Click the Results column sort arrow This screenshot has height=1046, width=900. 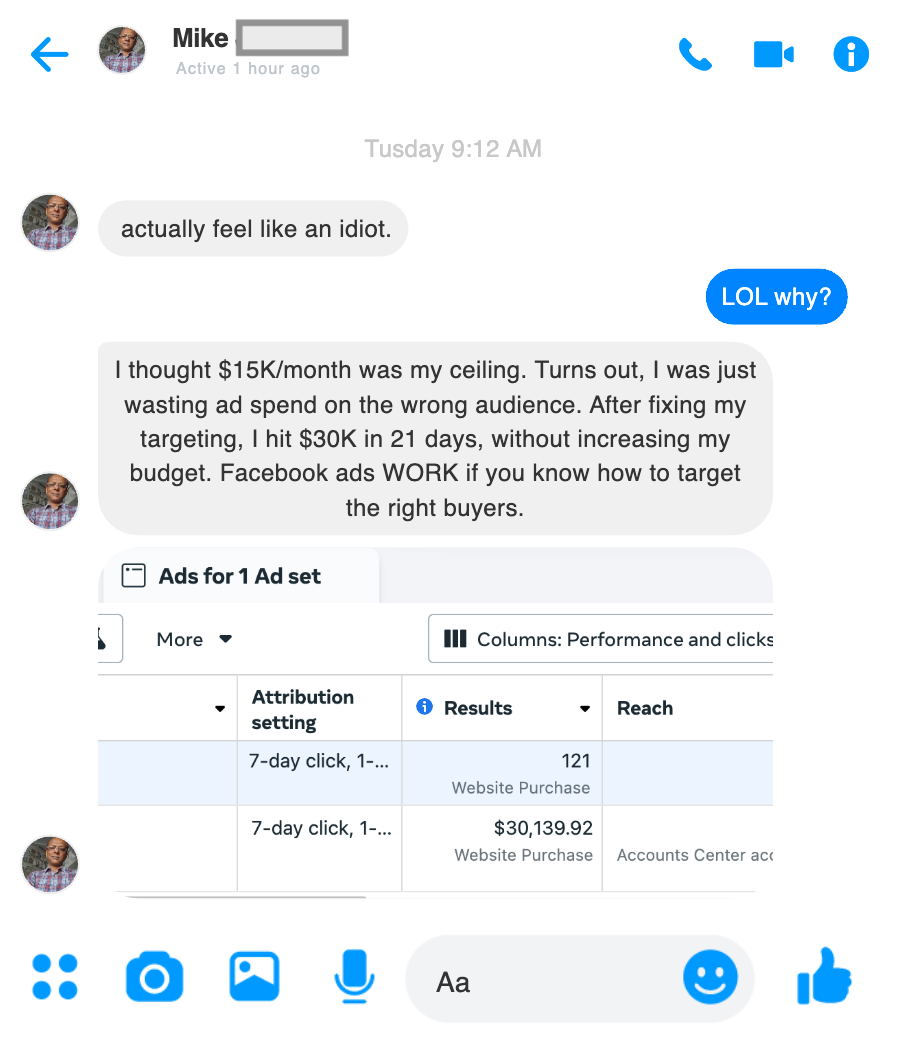pos(585,709)
